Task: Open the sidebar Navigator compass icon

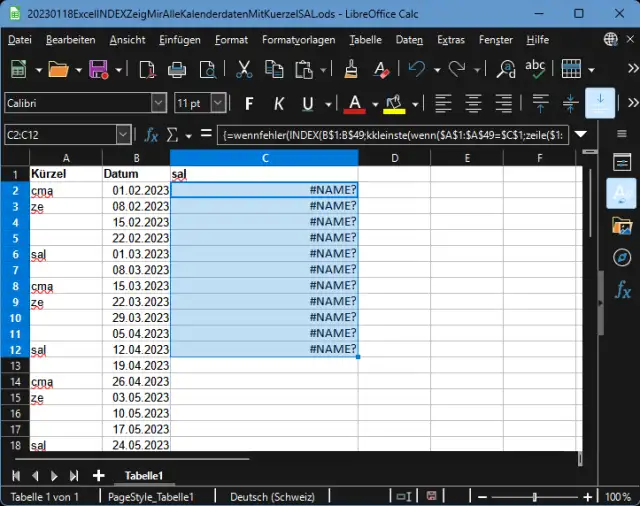Action: pyautogui.click(x=621, y=257)
